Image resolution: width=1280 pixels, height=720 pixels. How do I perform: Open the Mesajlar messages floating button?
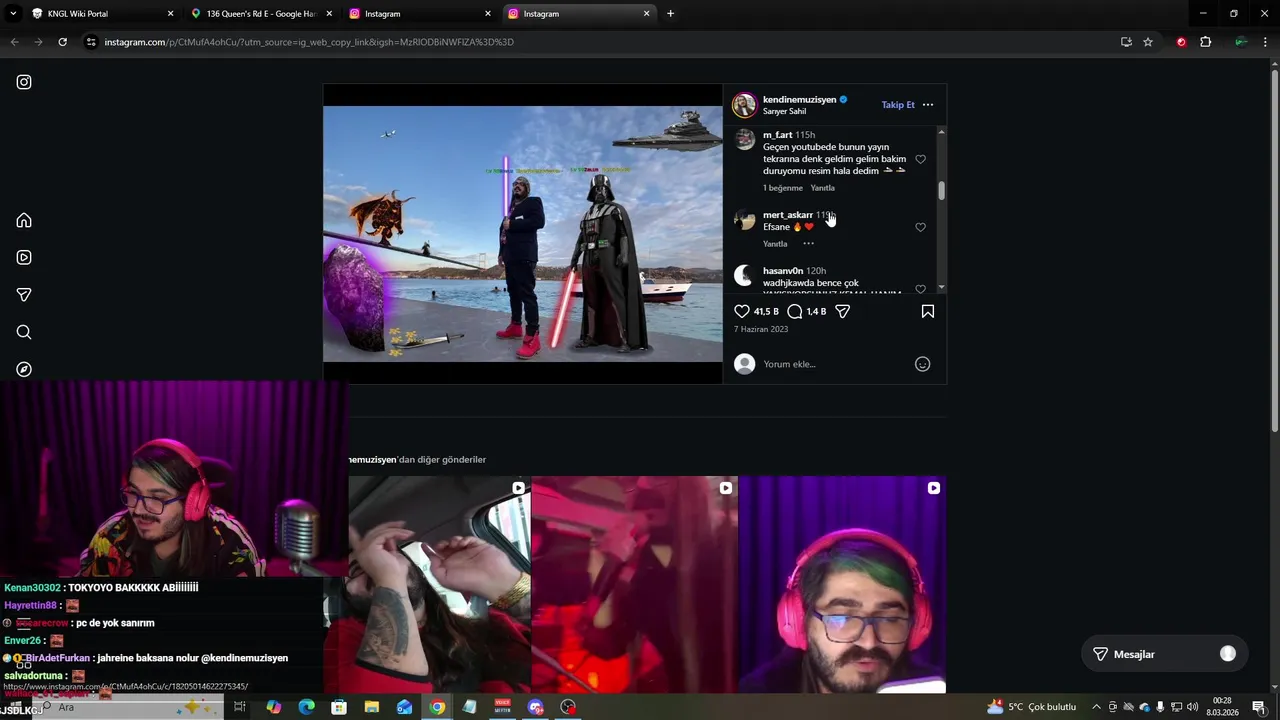point(1165,654)
